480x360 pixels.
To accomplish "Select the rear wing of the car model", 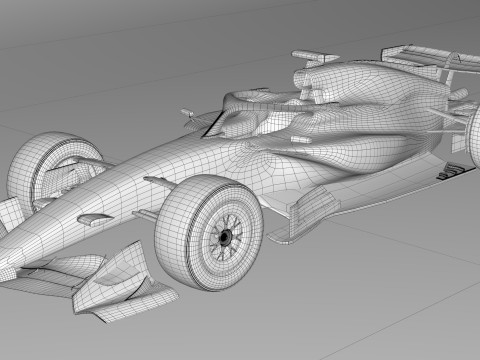I will tap(430, 59).
